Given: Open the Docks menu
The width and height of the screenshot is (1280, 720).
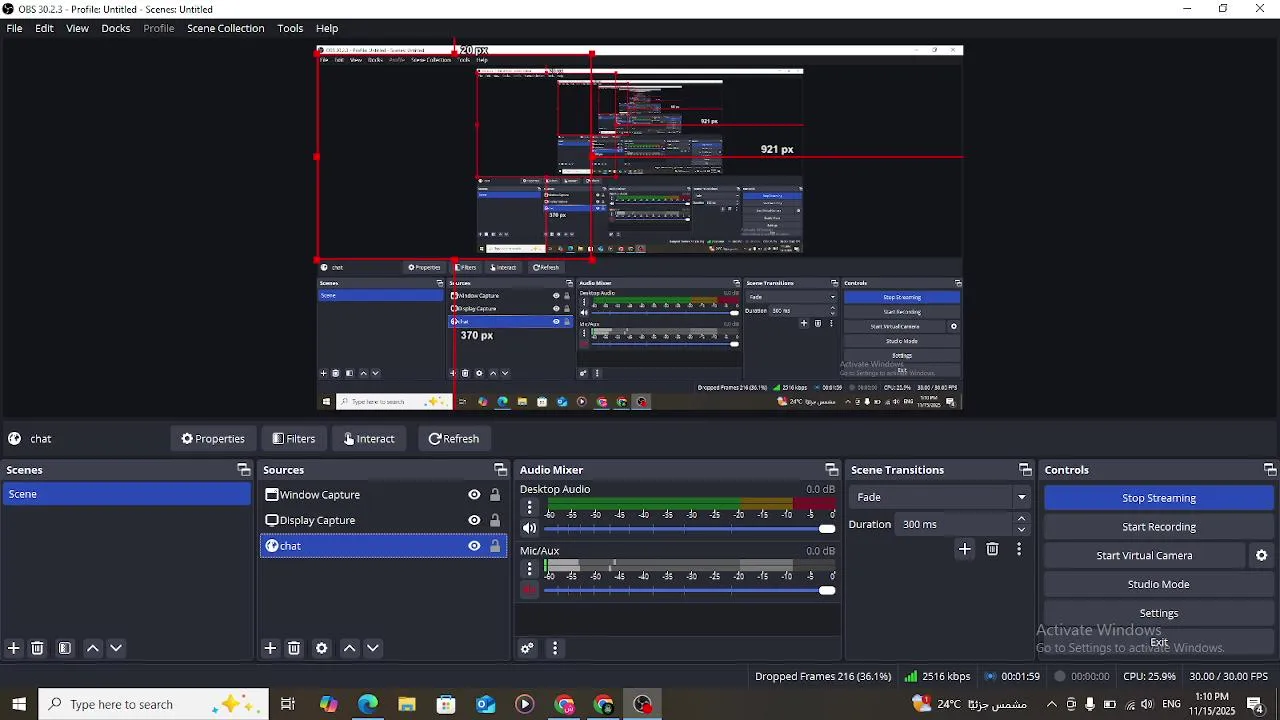Looking at the screenshot, I should point(116,28).
